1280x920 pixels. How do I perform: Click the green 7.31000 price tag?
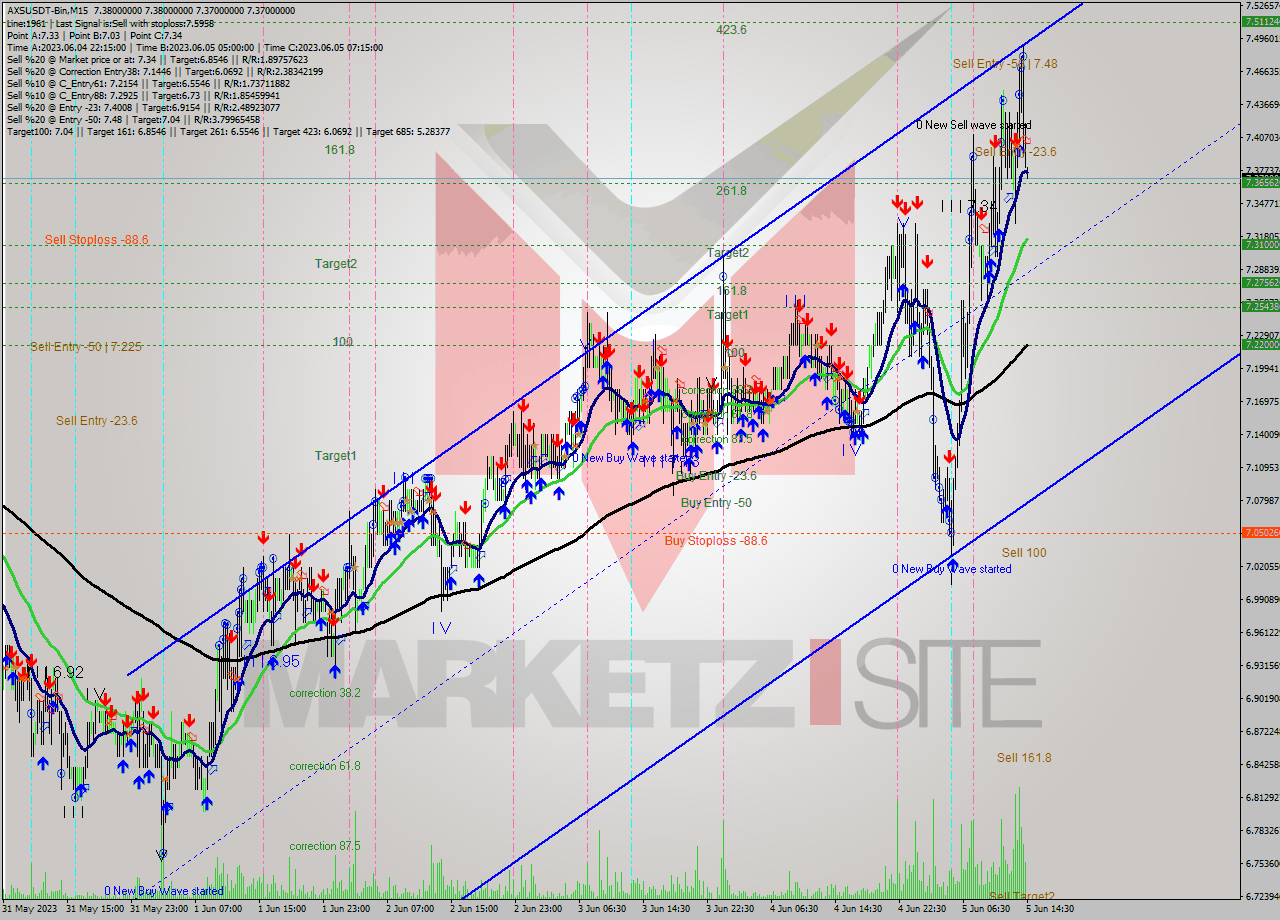(1260, 244)
